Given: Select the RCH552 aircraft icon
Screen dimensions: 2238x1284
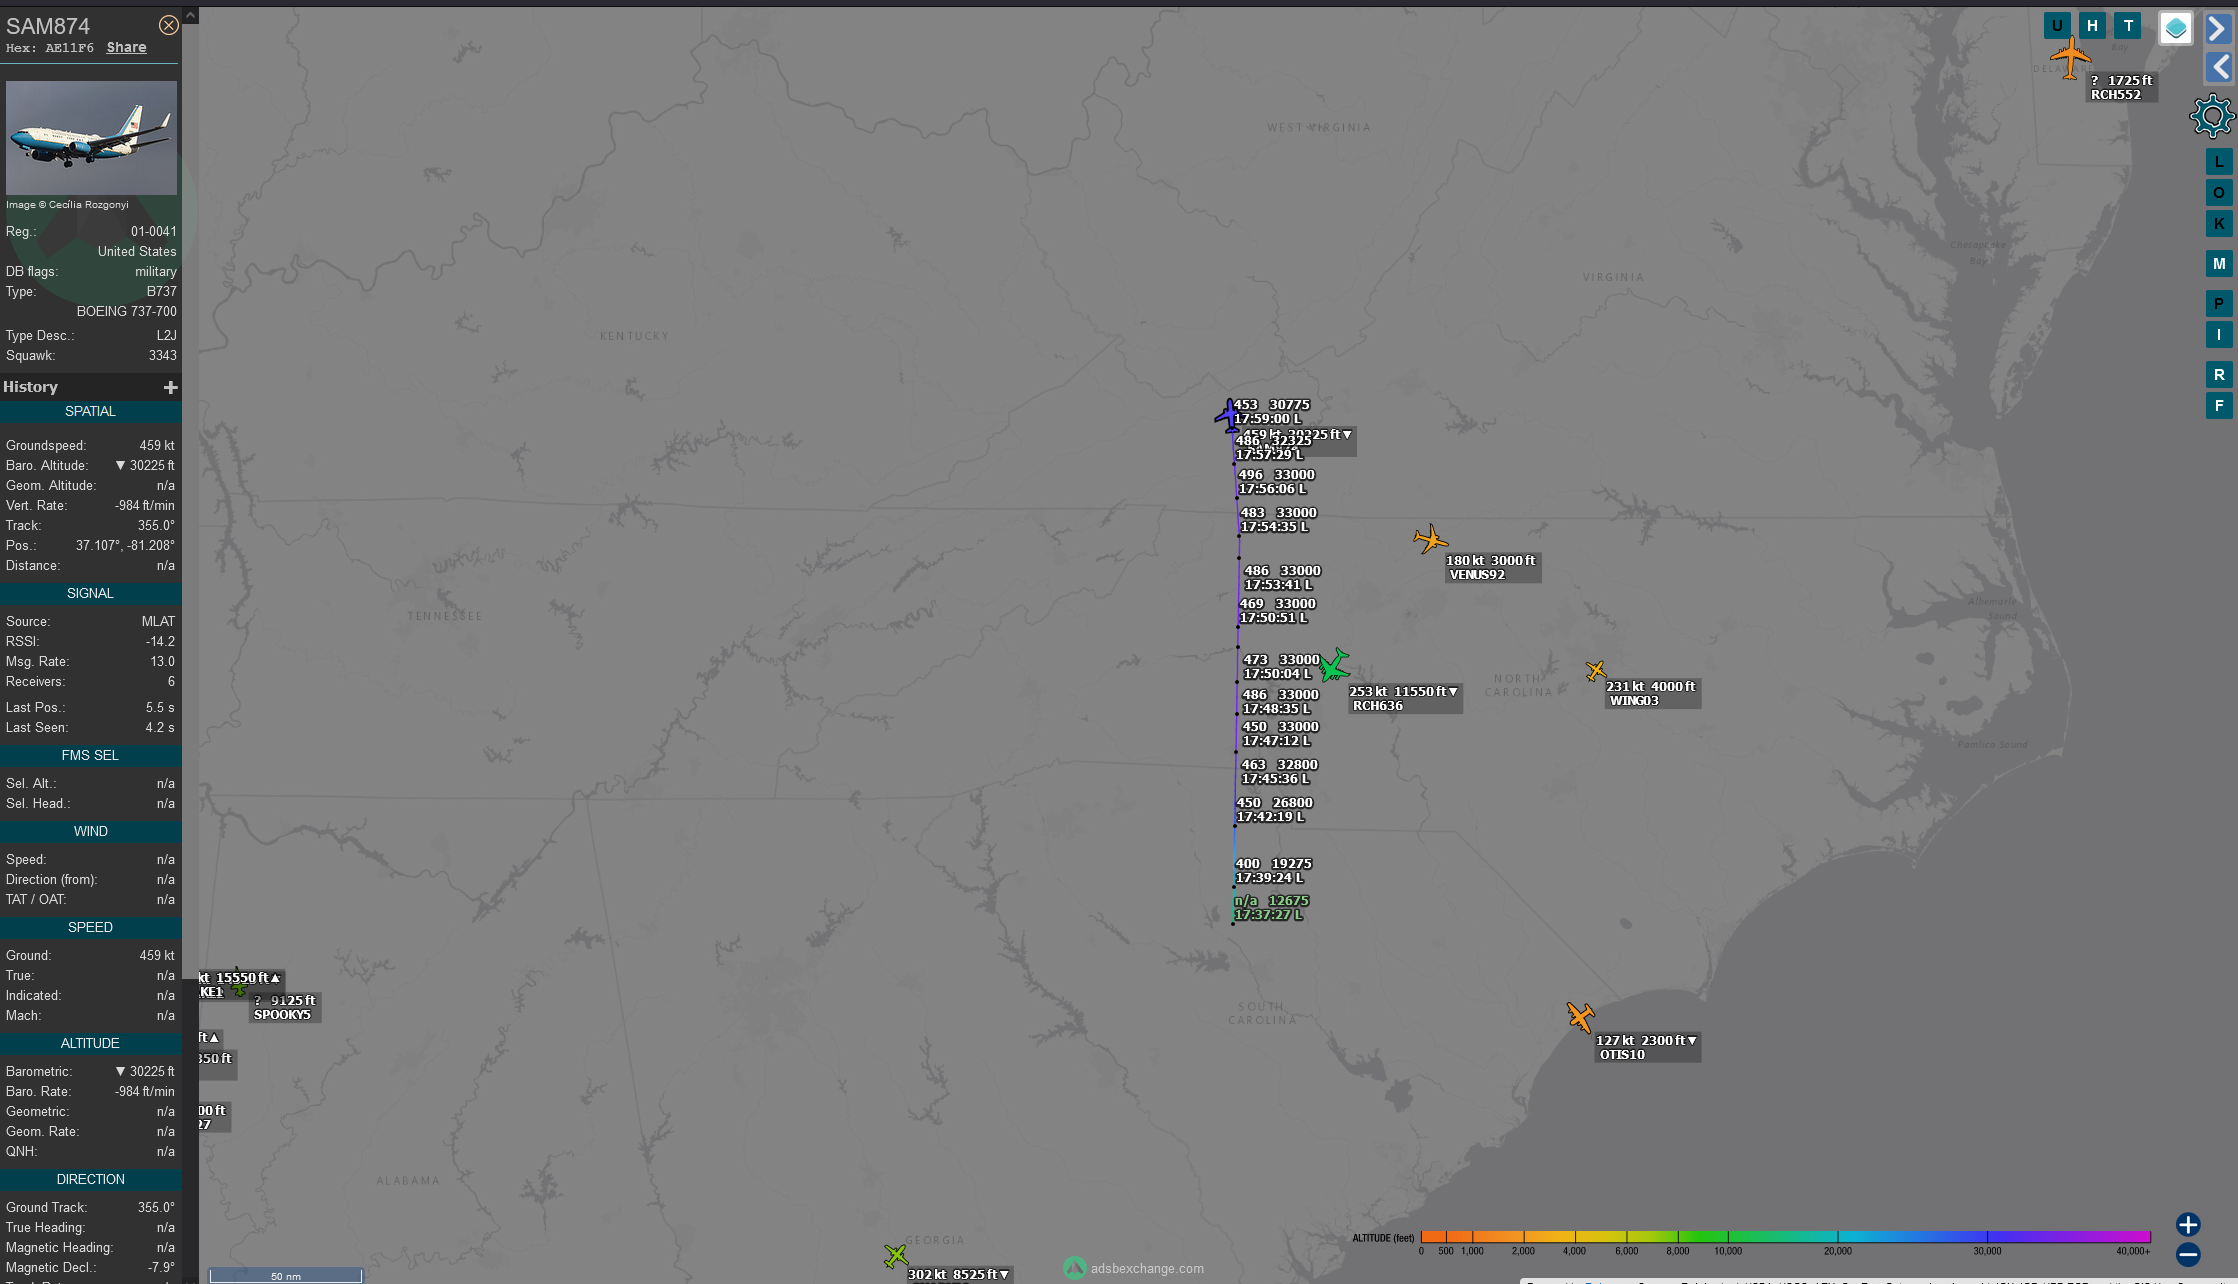Looking at the screenshot, I should click(2070, 58).
